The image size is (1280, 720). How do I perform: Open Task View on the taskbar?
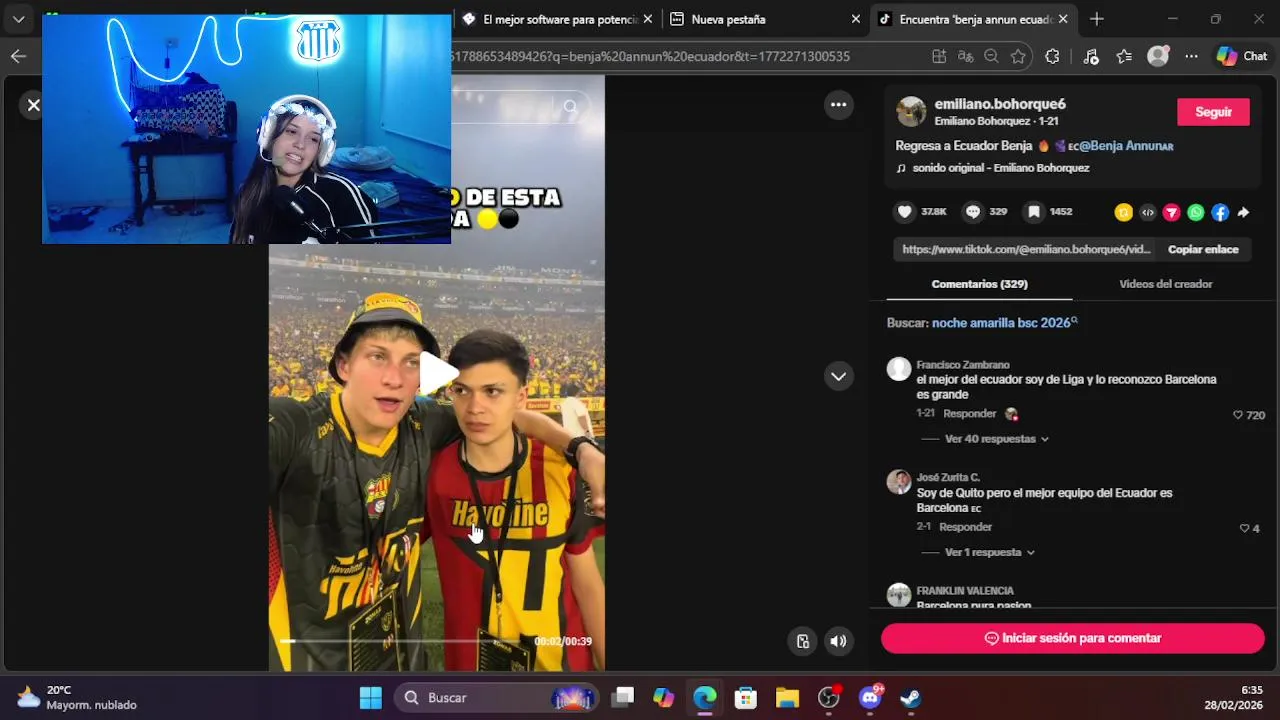point(623,697)
